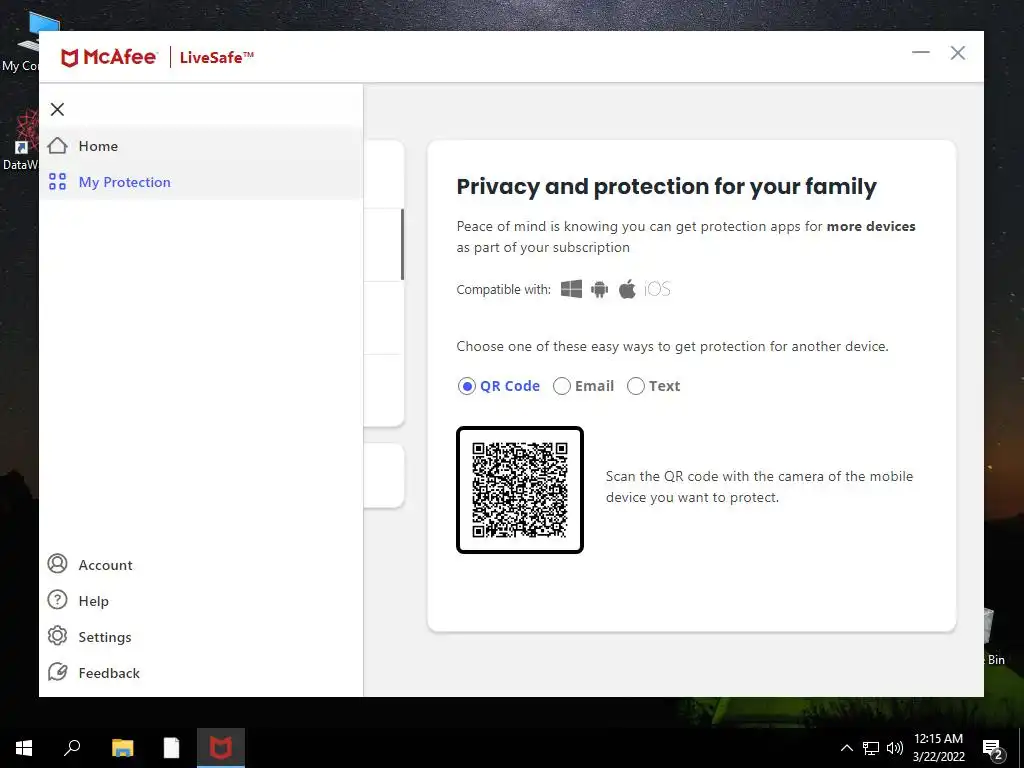
Task: Click the iOS compatibility label
Action: tap(657, 289)
